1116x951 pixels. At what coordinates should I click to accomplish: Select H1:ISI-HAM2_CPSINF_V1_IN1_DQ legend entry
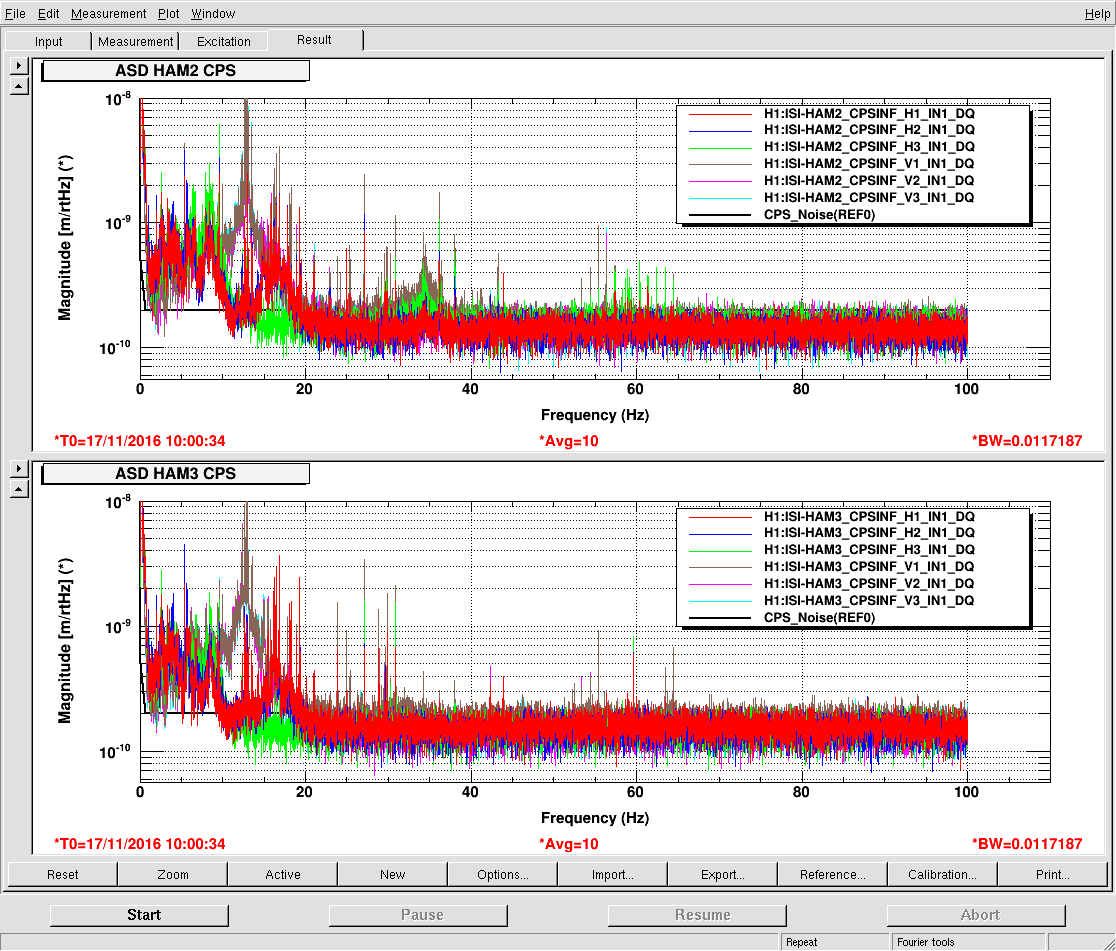[869, 164]
